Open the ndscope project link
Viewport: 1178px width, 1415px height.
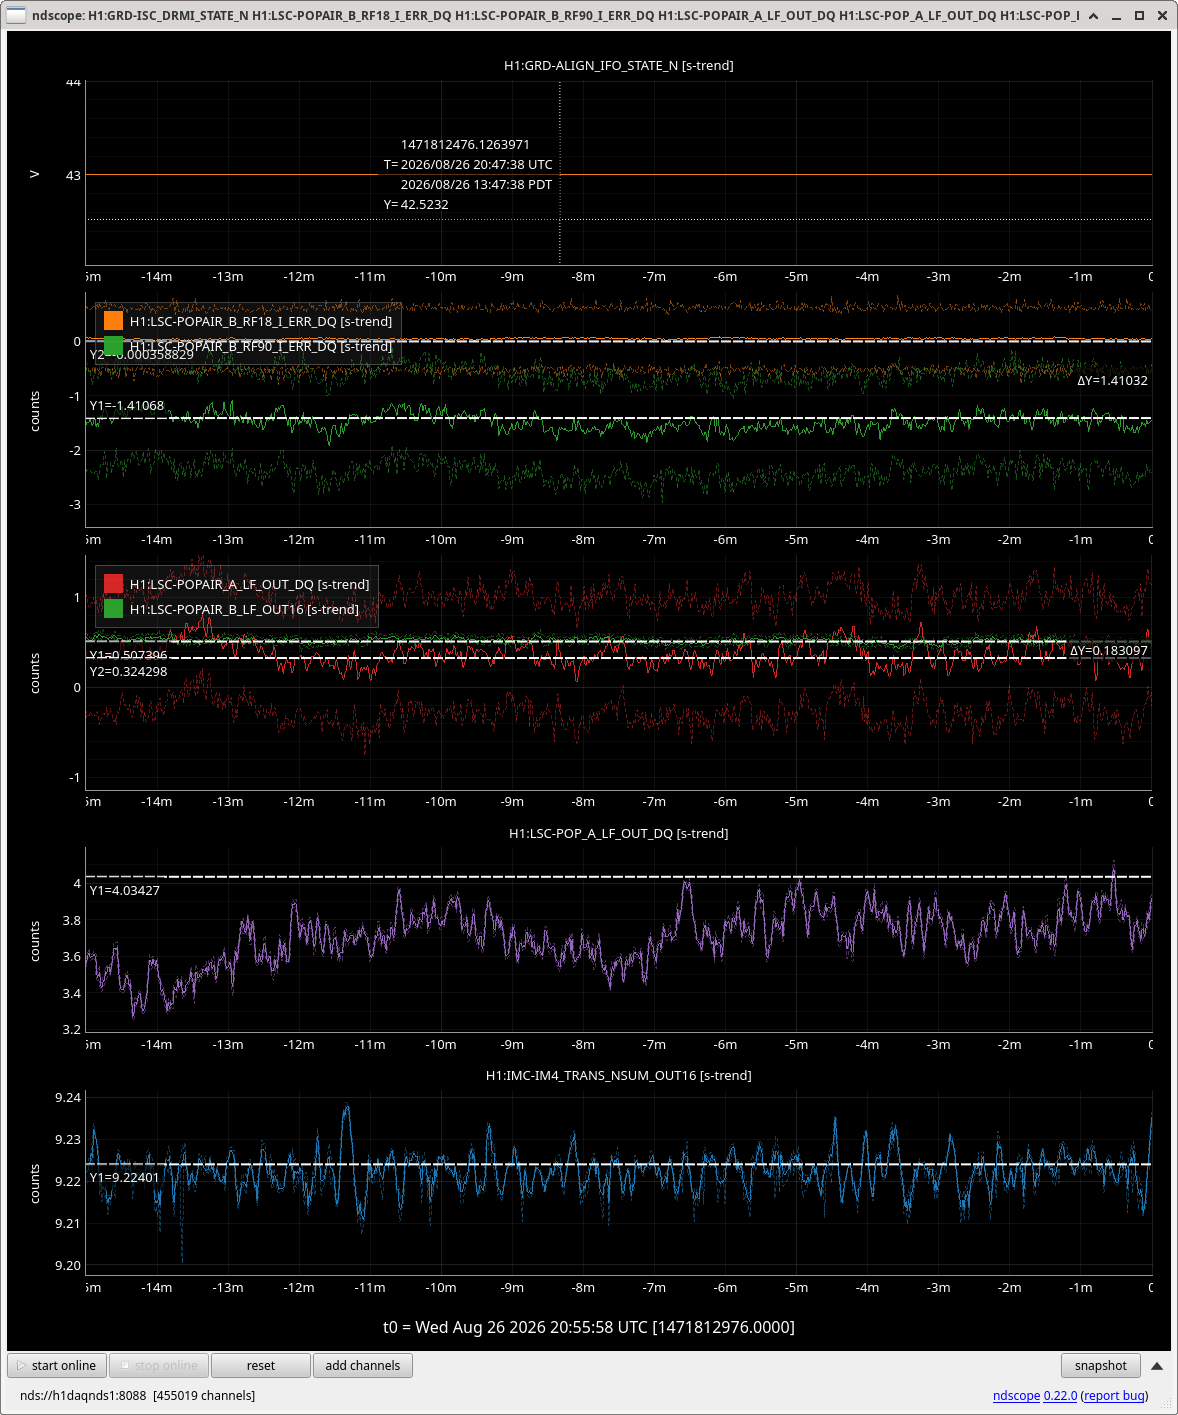click(1016, 1396)
